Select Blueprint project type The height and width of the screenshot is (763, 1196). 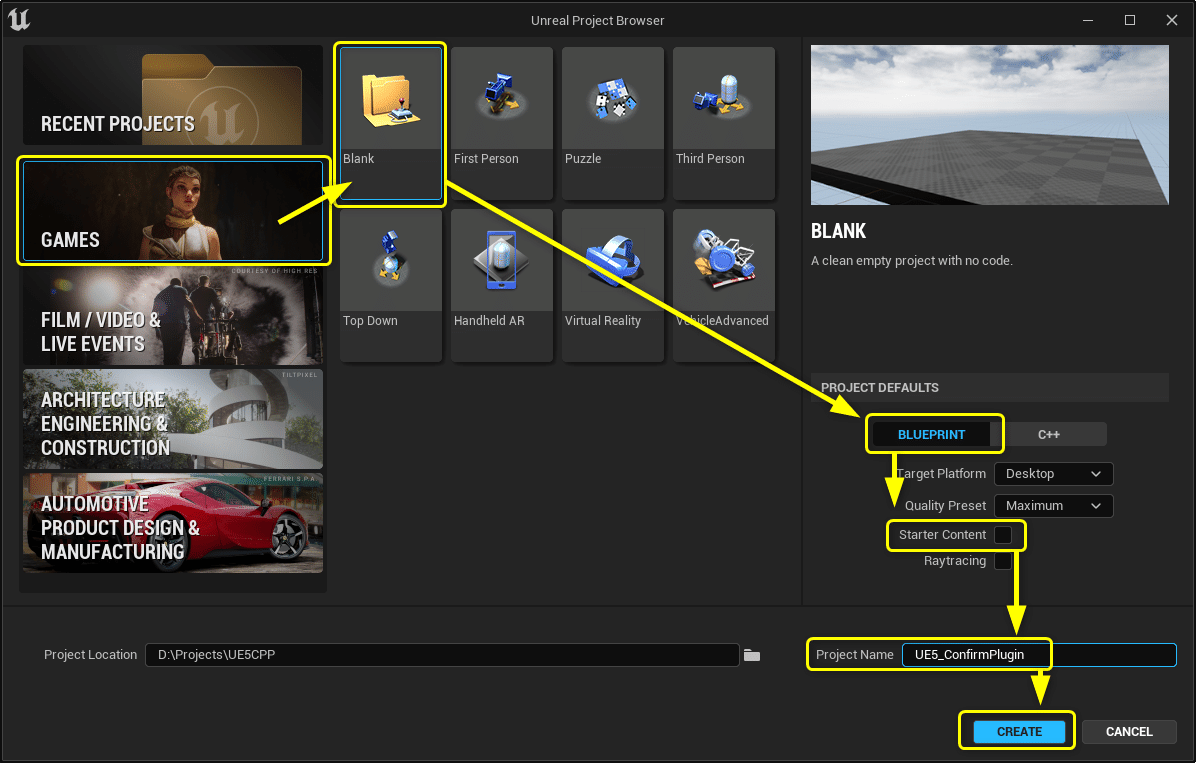[931, 434]
